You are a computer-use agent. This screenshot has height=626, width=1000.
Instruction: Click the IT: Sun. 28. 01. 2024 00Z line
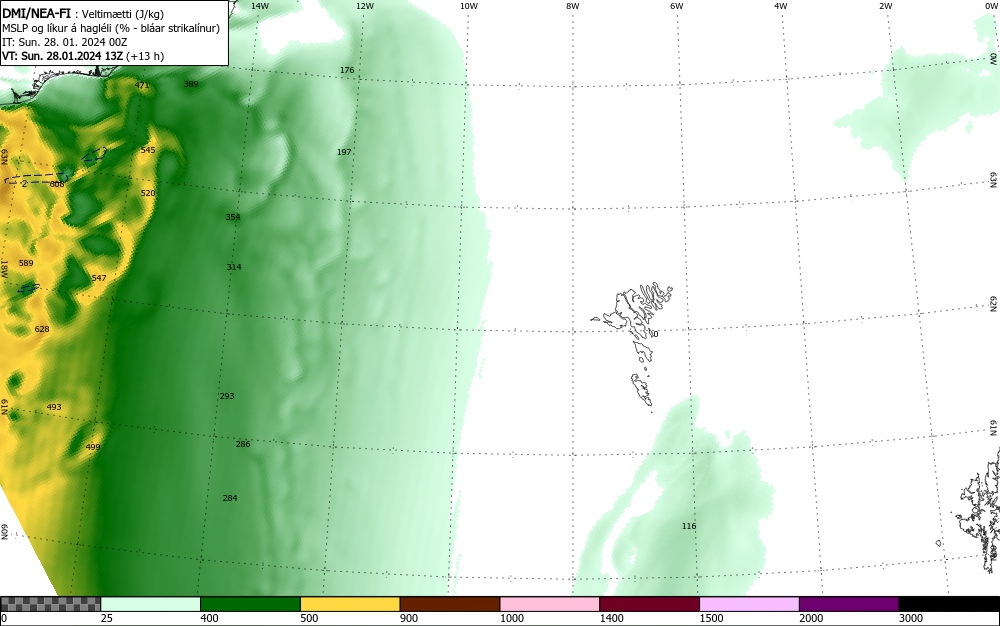point(64,42)
